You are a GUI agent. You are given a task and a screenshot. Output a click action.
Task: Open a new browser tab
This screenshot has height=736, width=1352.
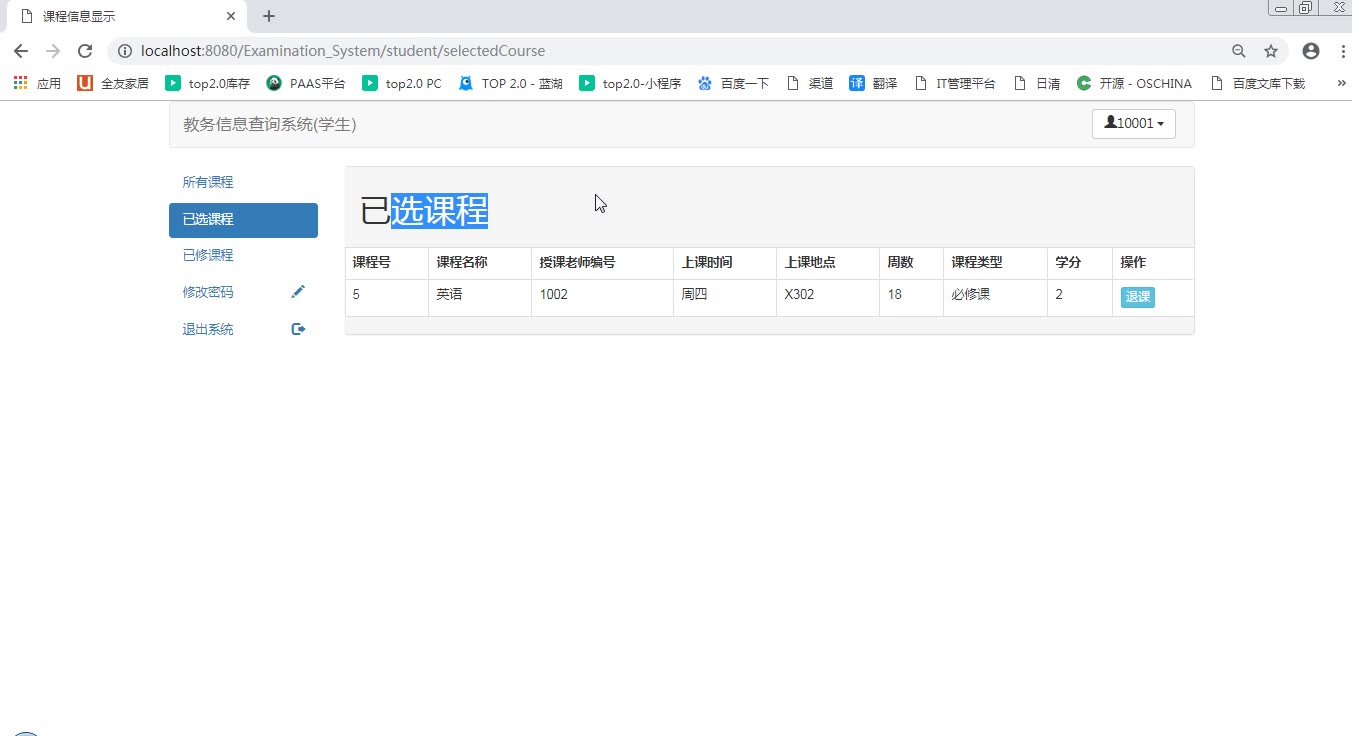pyautogui.click(x=269, y=16)
